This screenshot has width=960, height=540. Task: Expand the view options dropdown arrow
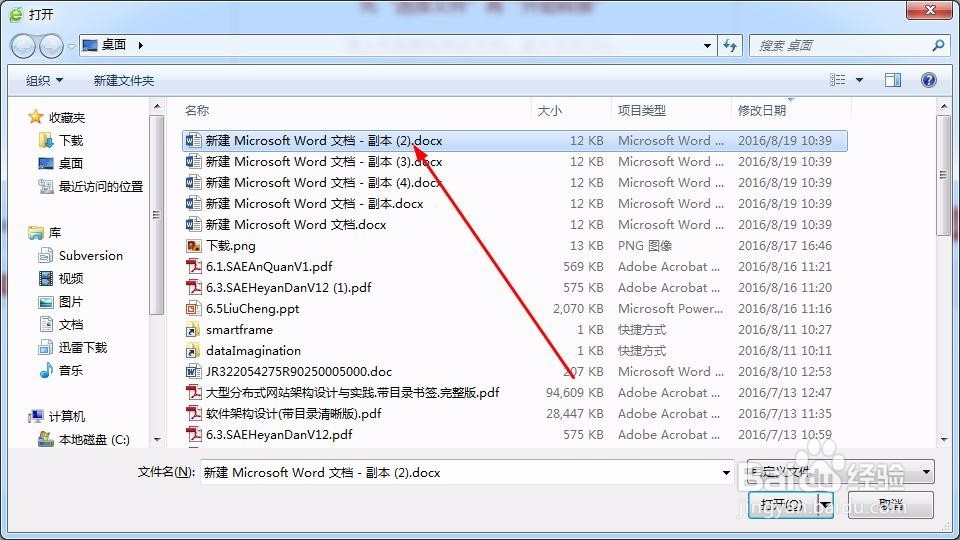(x=859, y=80)
